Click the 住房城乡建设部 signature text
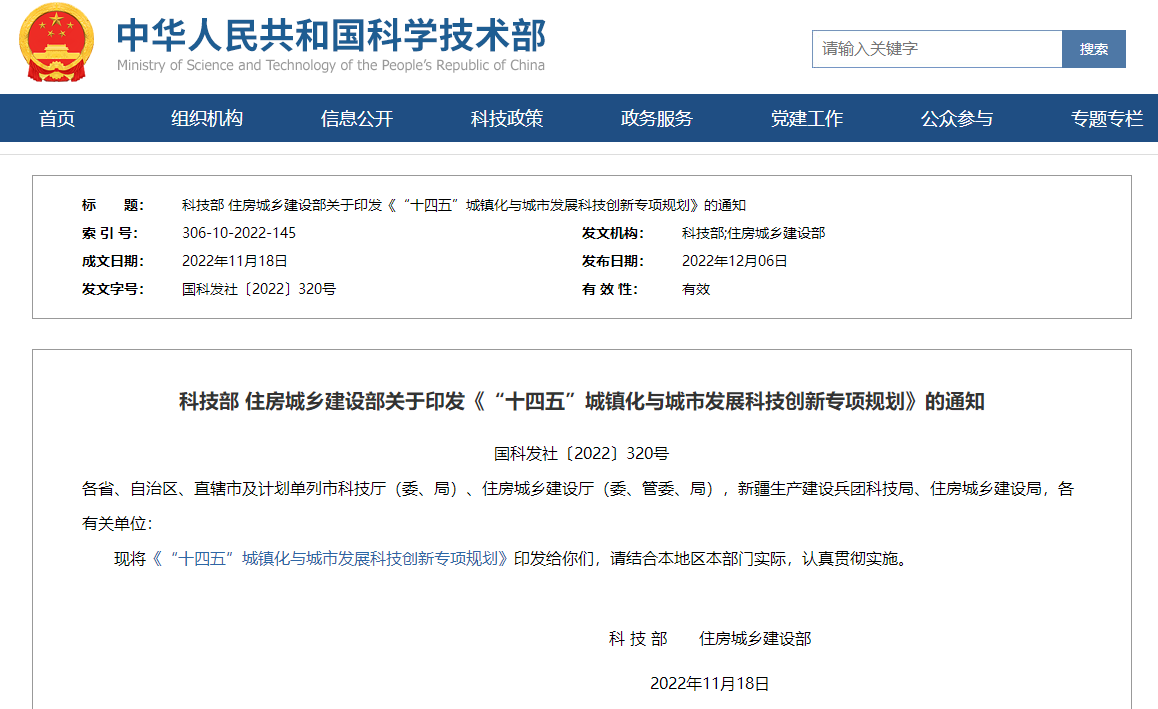 point(755,639)
